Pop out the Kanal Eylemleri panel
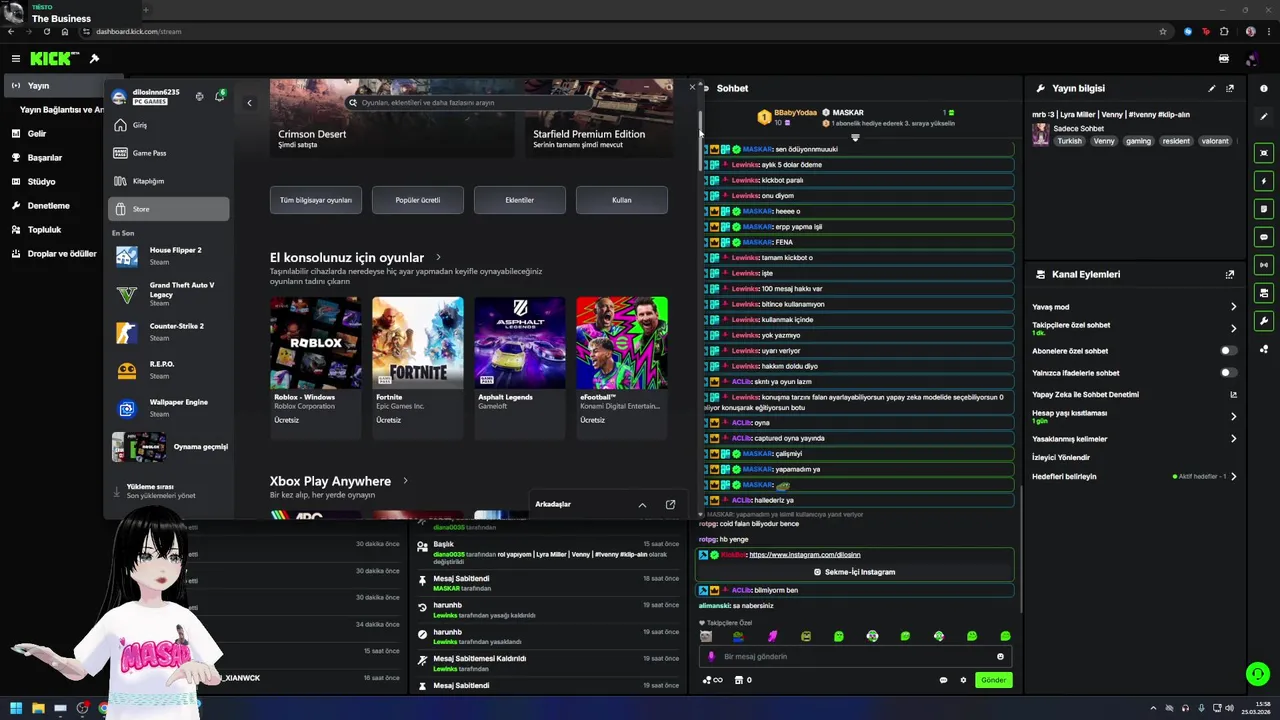 [x=1230, y=274]
